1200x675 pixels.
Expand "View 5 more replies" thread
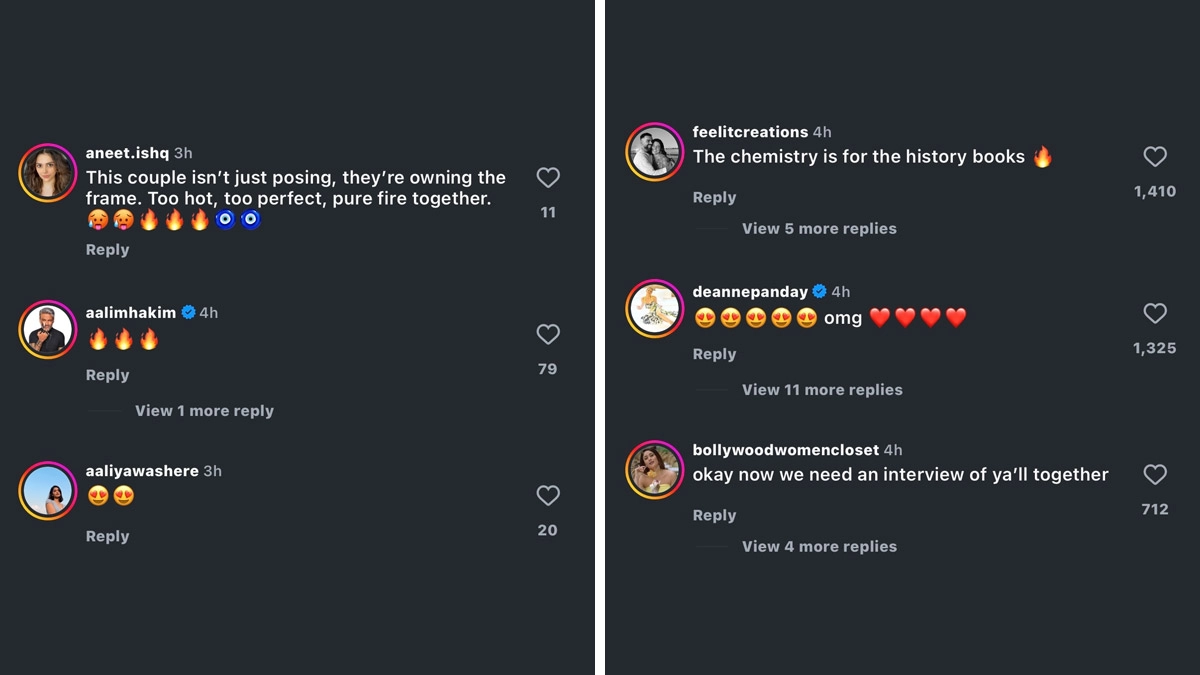(x=819, y=229)
